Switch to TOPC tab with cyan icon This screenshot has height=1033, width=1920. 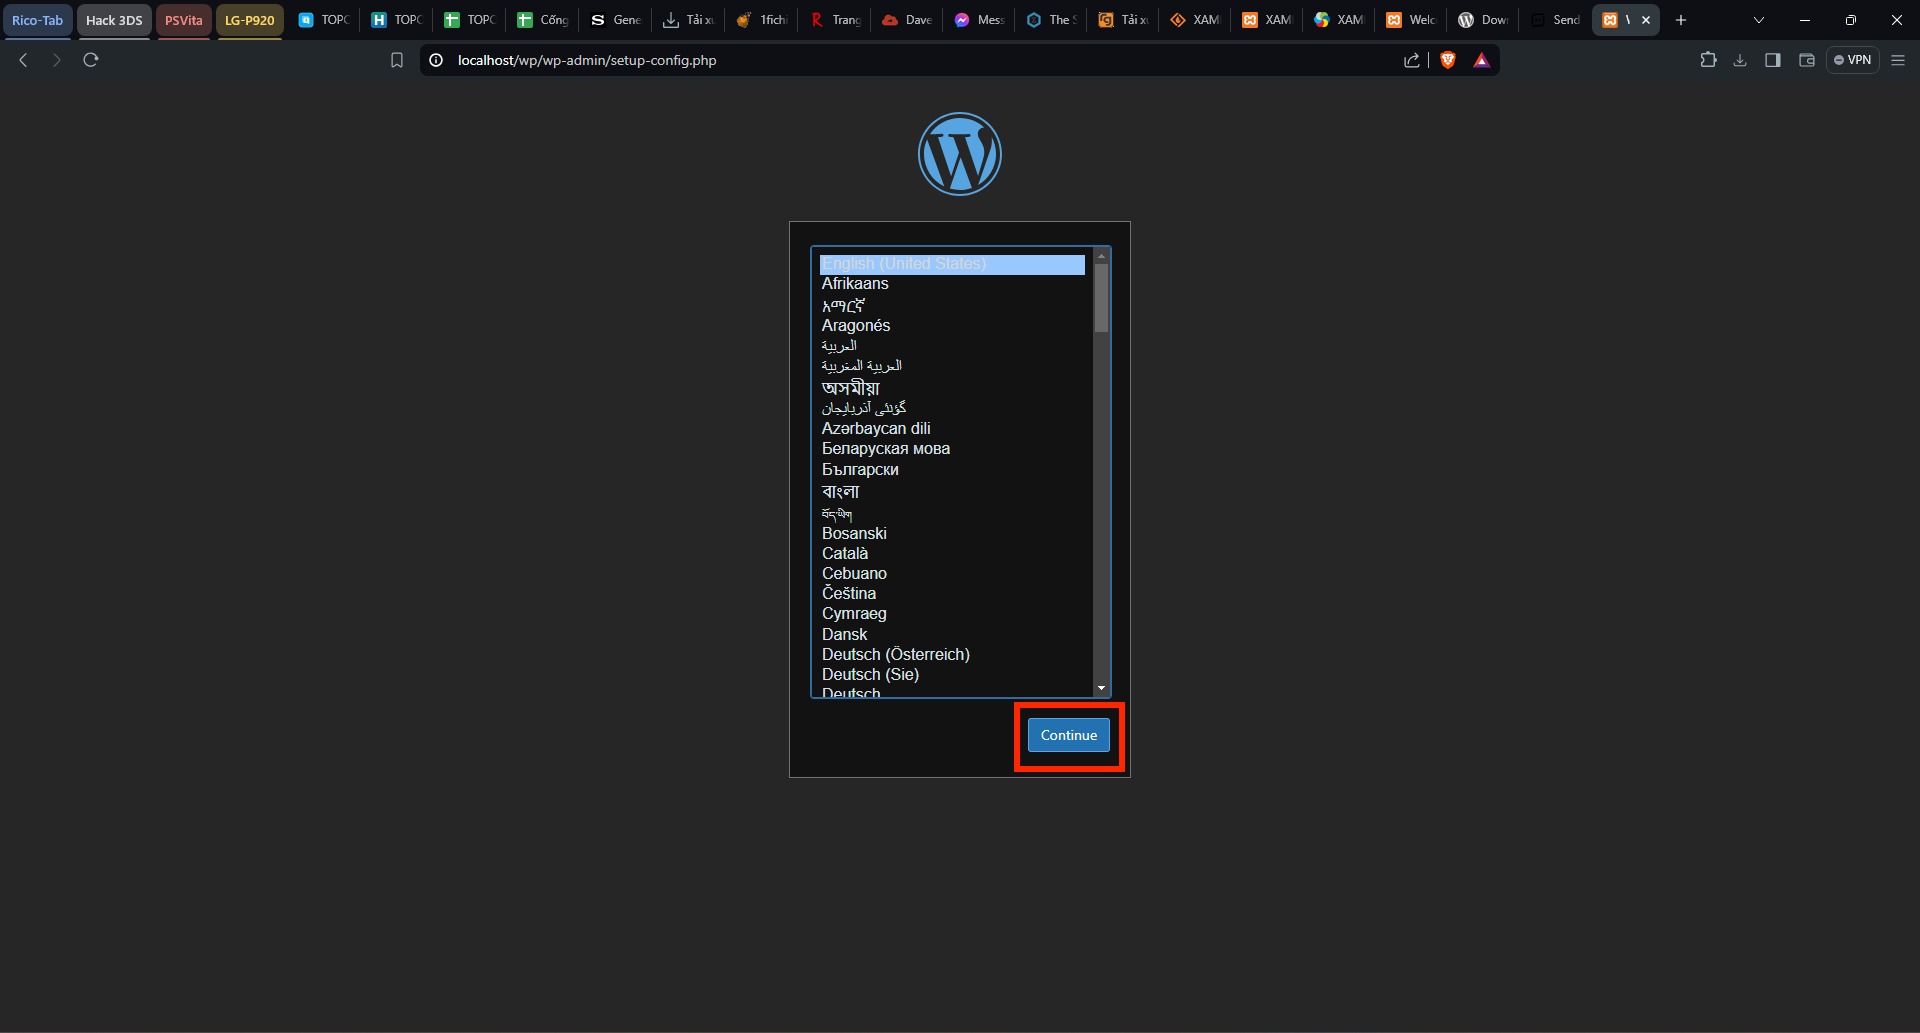(x=323, y=20)
